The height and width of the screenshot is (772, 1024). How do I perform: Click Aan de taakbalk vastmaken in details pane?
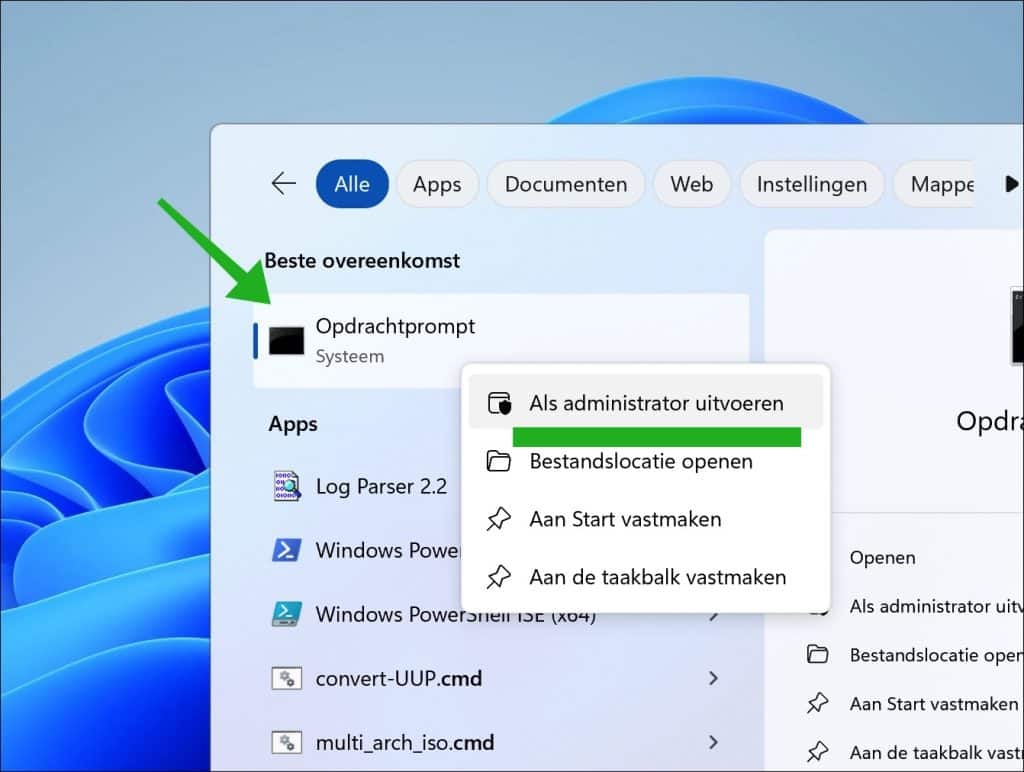936,753
